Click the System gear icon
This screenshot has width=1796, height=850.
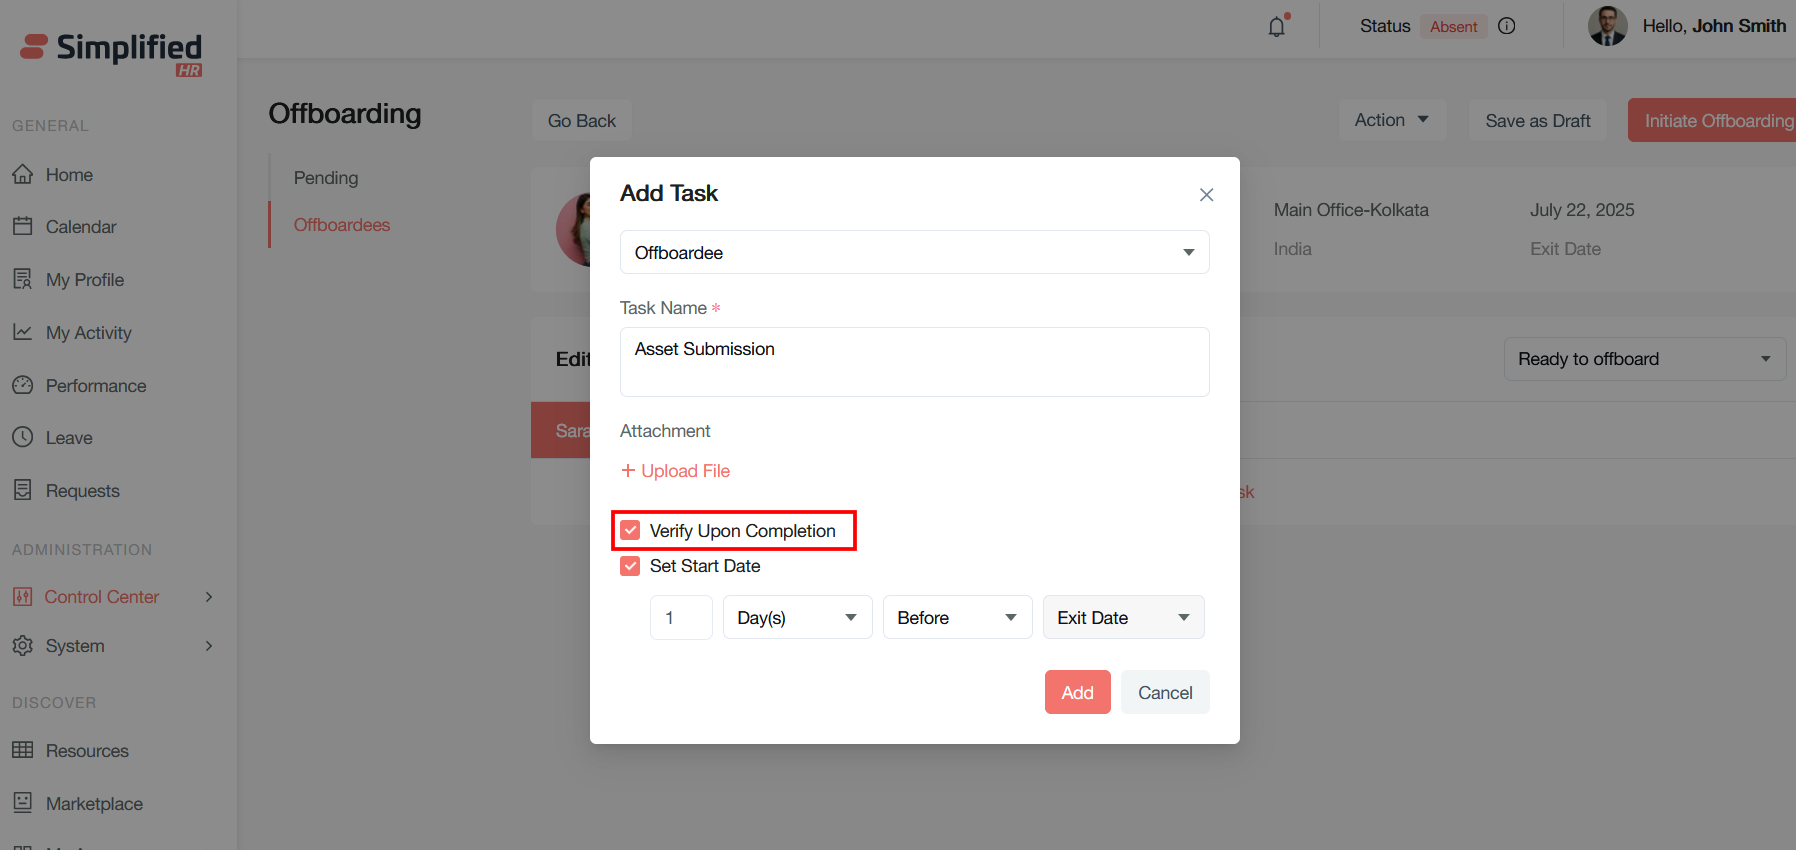click(23, 645)
